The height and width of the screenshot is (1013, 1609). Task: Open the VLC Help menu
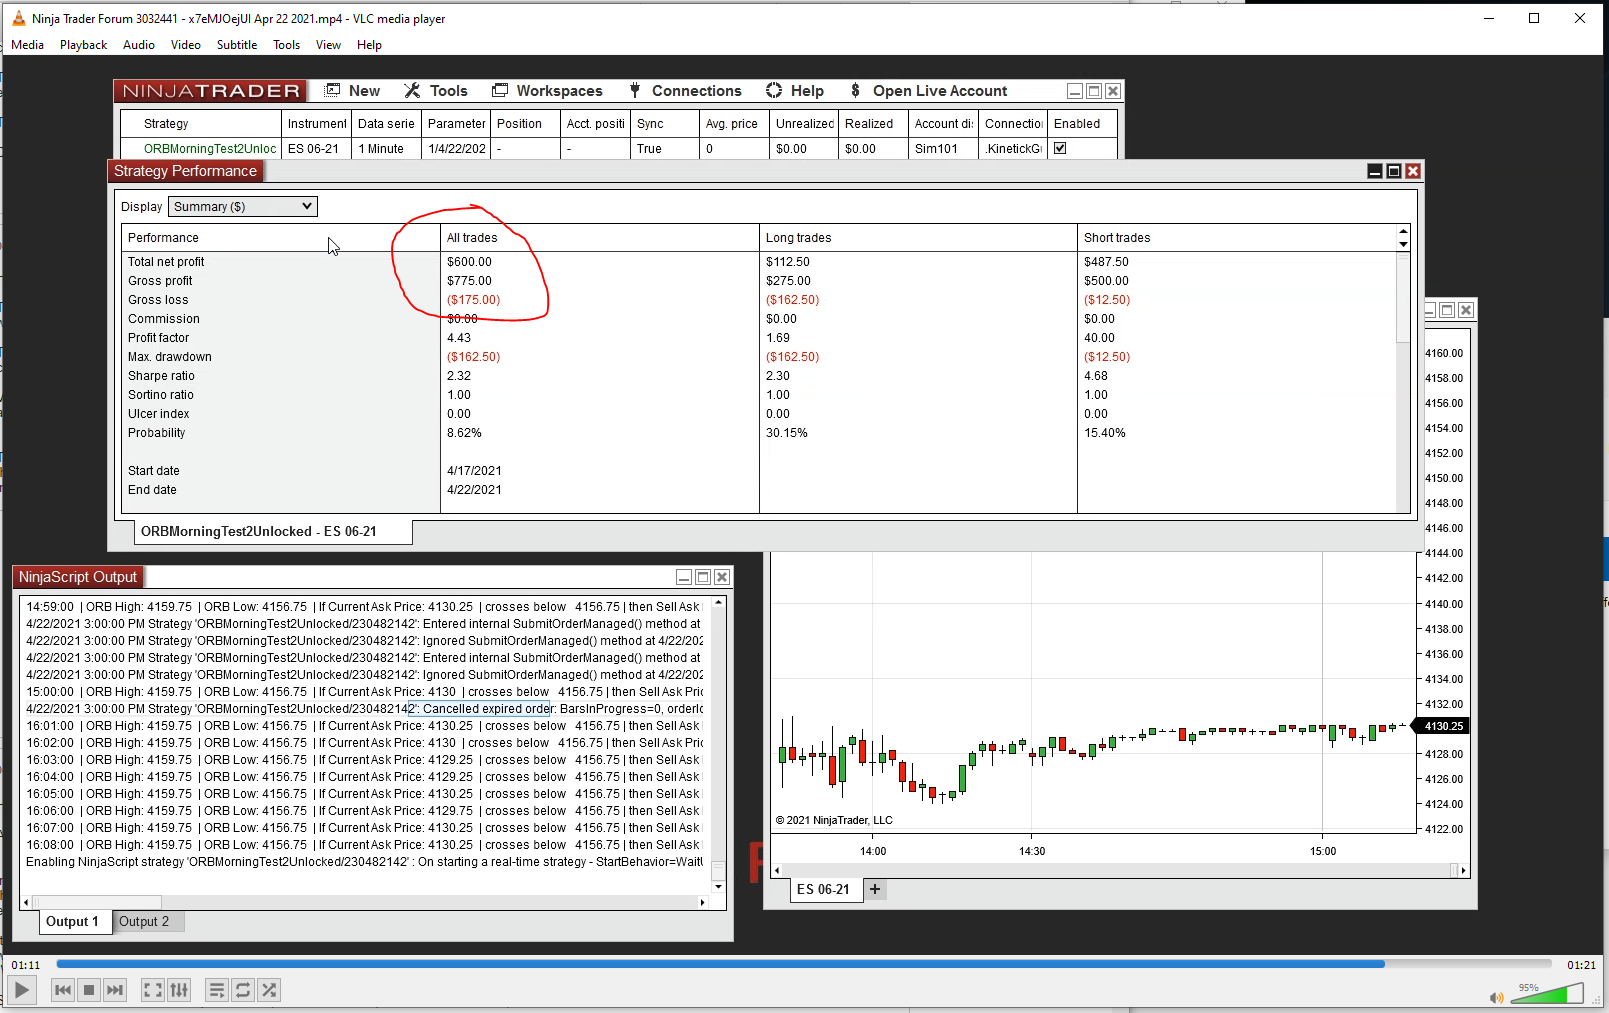(x=369, y=45)
